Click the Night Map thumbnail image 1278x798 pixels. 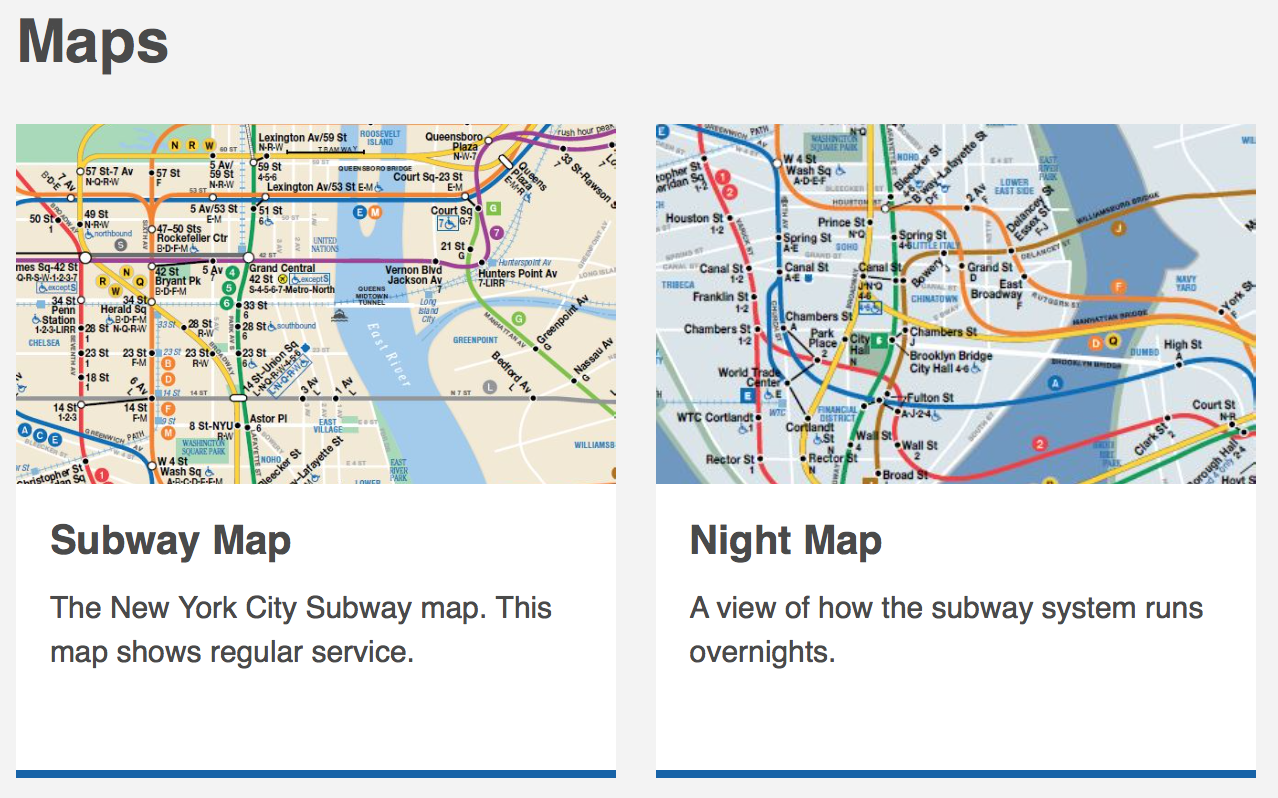tap(955, 304)
